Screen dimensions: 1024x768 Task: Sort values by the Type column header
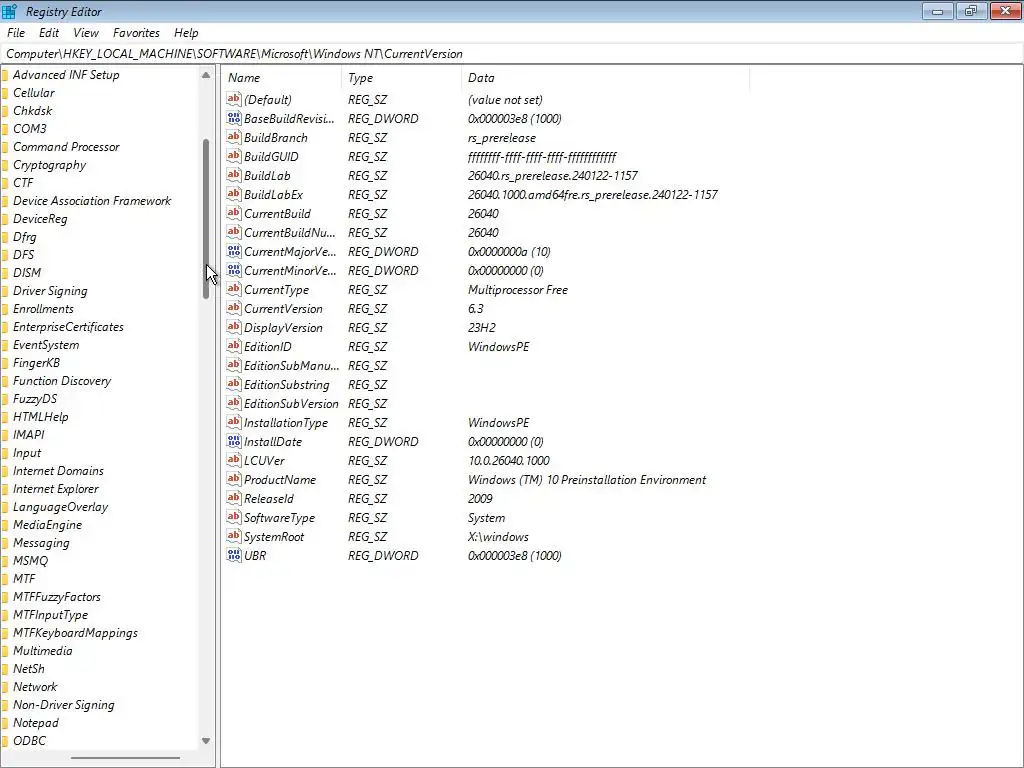[401, 78]
